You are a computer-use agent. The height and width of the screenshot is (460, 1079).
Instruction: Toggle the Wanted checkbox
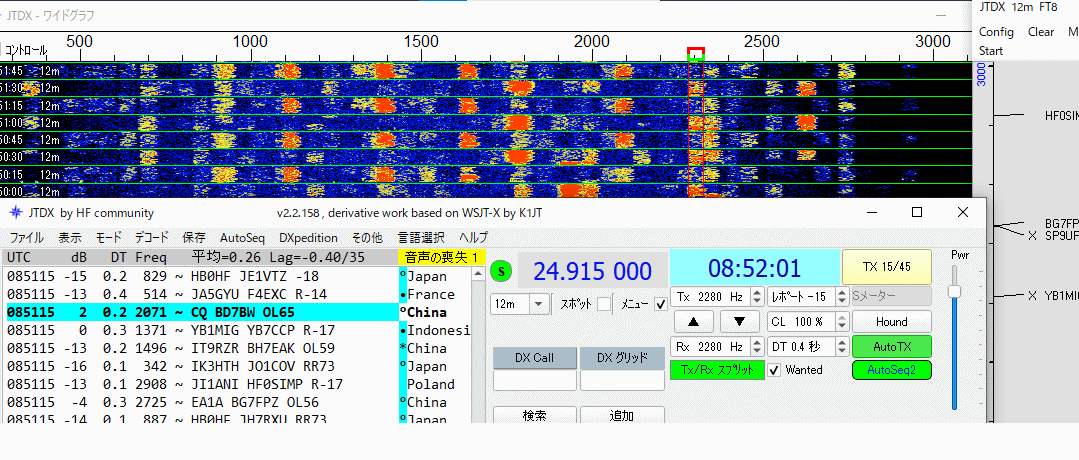tap(774, 370)
